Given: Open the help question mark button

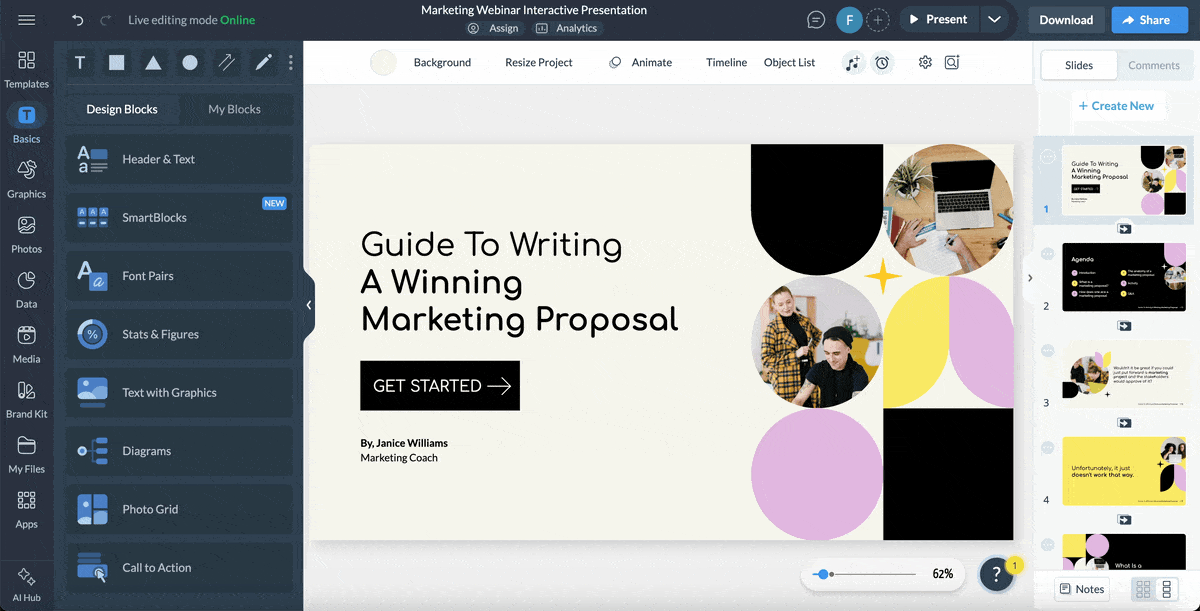Looking at the screenshot, I should [997, 574].
